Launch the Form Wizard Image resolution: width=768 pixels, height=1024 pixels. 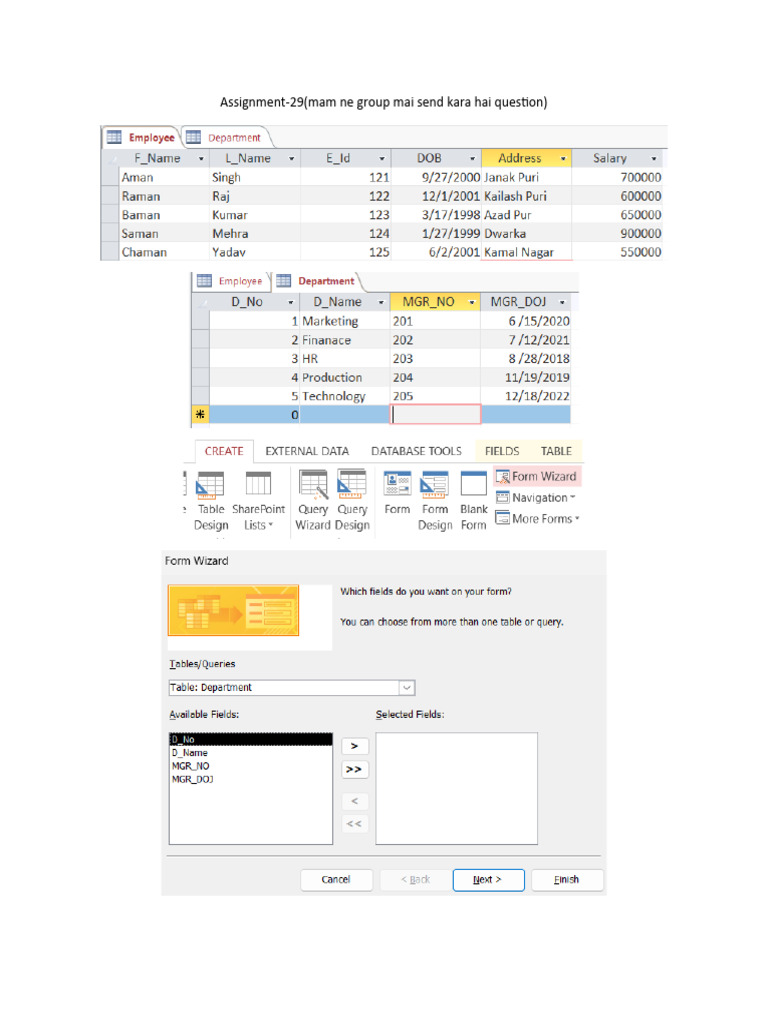(x=537, y=477)
